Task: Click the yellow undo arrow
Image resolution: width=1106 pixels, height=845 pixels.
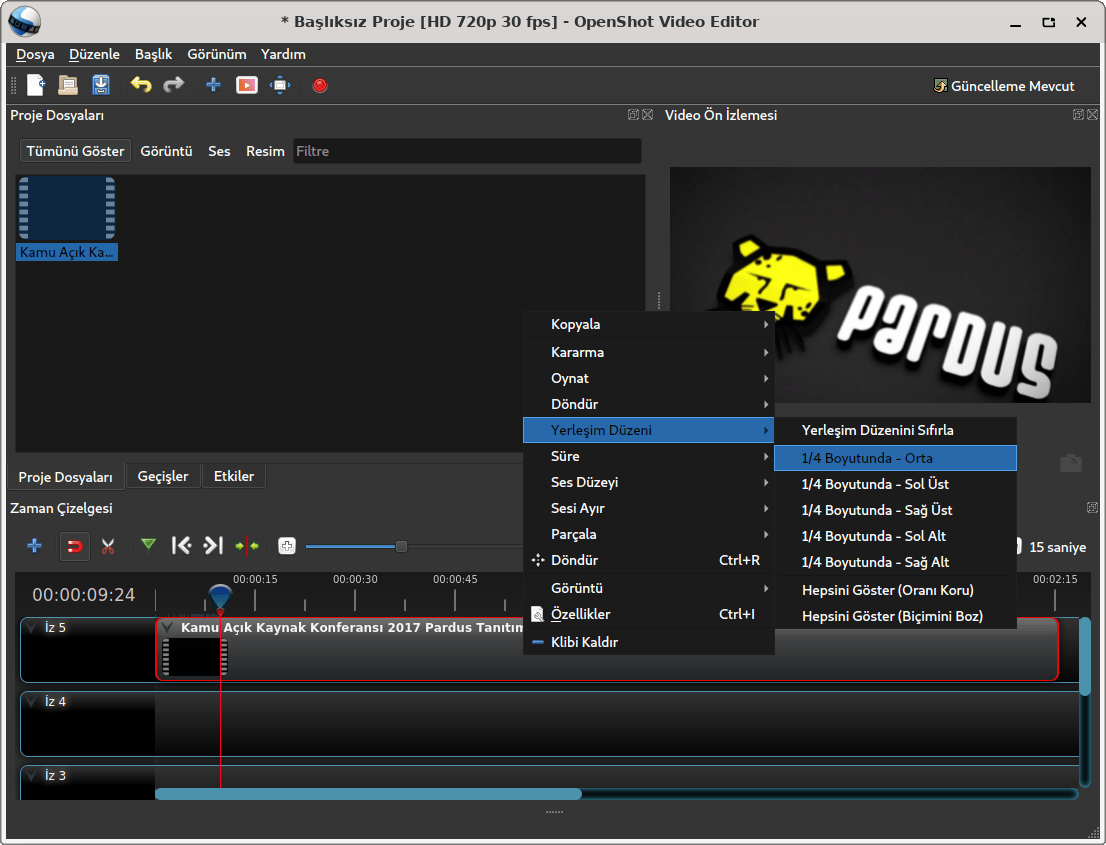Action: (141, 85)
